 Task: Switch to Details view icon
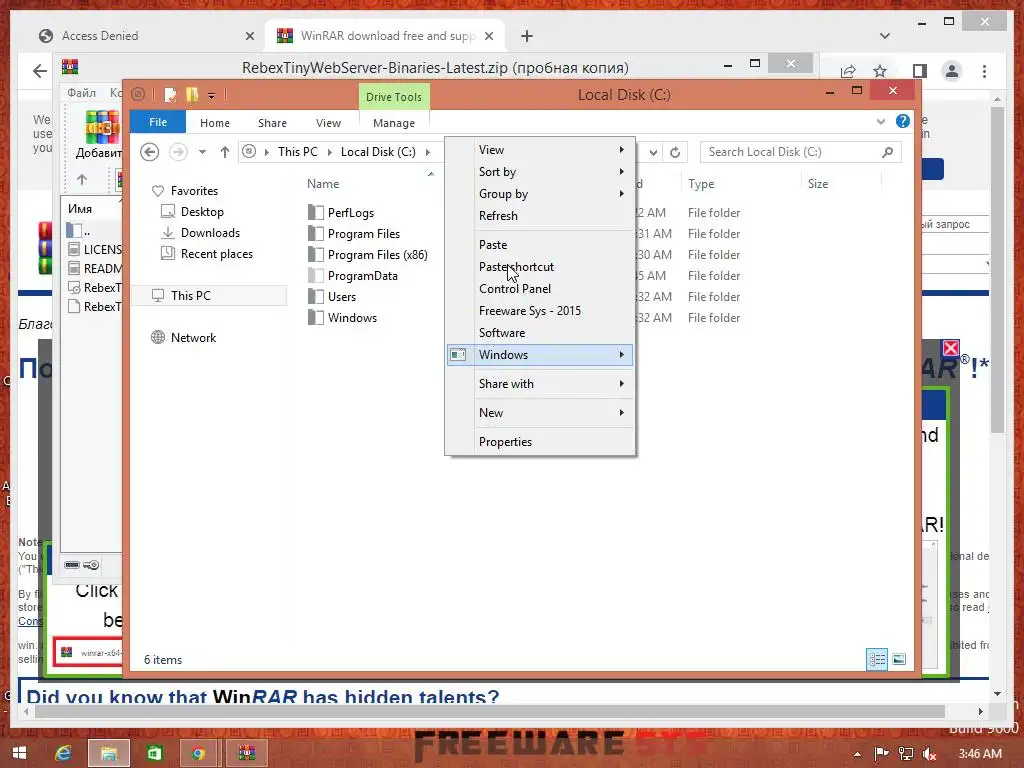877,660
